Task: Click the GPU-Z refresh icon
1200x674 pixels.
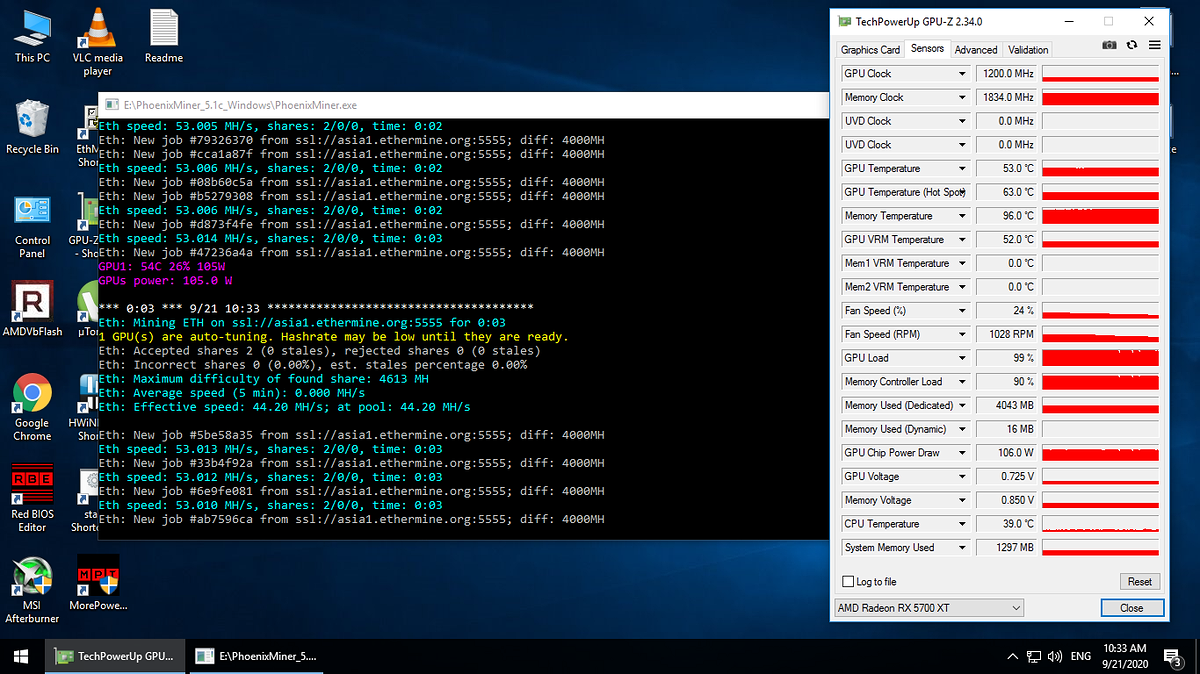Action: pos(1132,45)
